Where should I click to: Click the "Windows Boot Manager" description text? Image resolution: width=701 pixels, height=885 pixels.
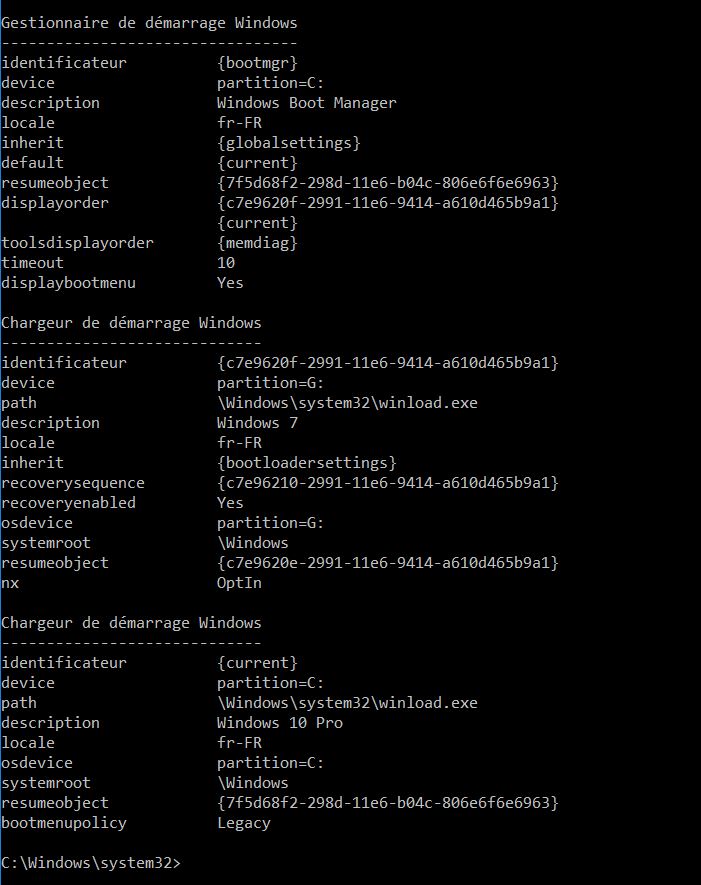306,103
